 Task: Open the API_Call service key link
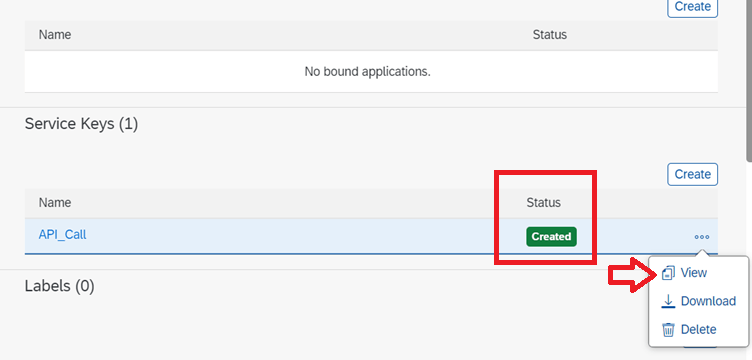pyautogui.click(x=62, y=234)
